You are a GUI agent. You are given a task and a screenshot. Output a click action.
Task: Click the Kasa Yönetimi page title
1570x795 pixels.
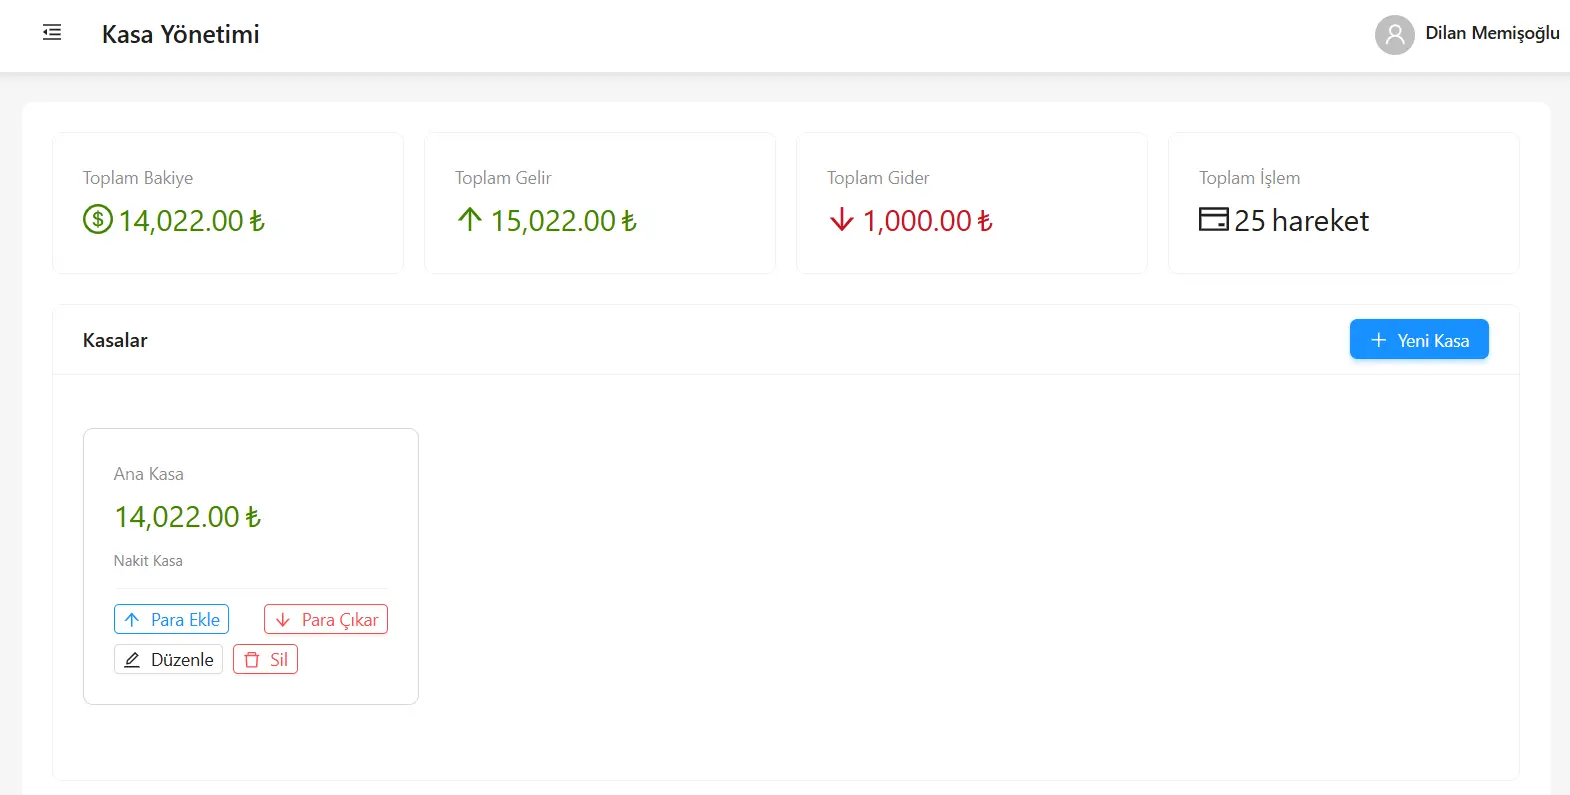(181, 34)
